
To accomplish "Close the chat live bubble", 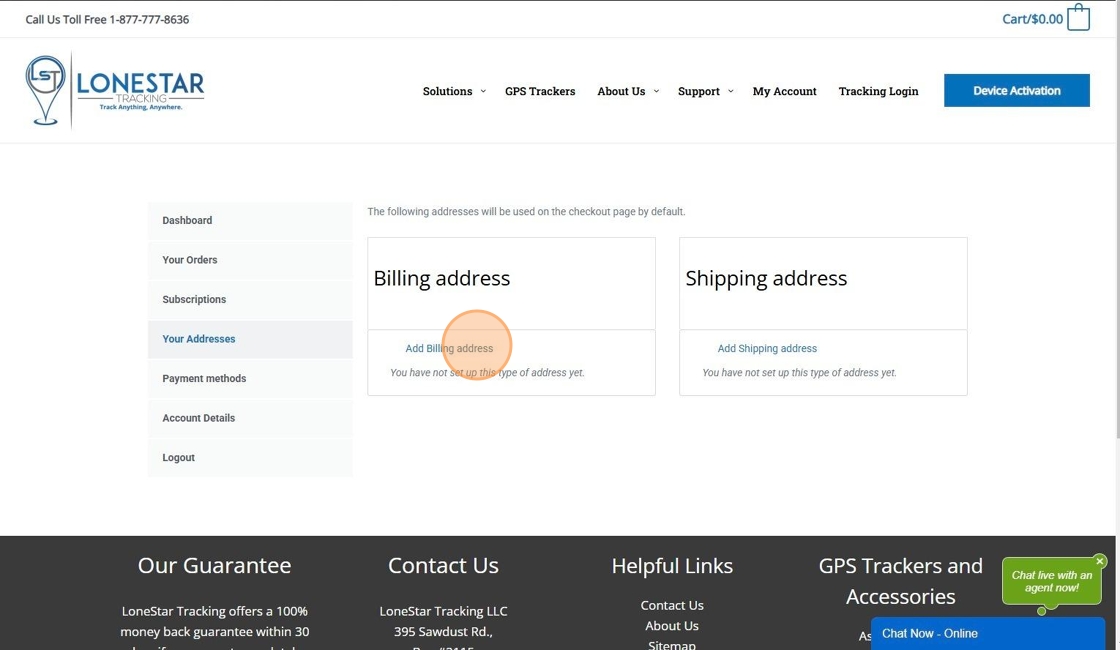I will pyautogui.click(x=1100, y=561).
